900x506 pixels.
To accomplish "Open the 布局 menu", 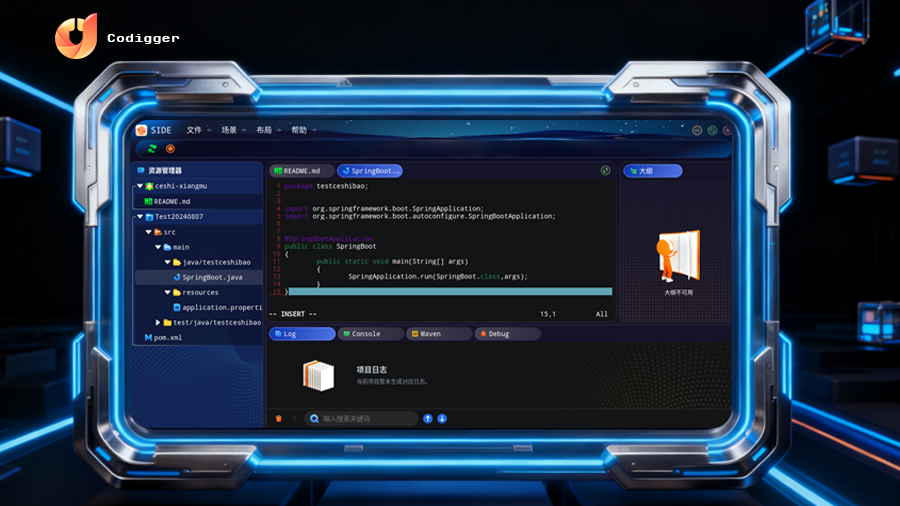I will click(264, 130).
